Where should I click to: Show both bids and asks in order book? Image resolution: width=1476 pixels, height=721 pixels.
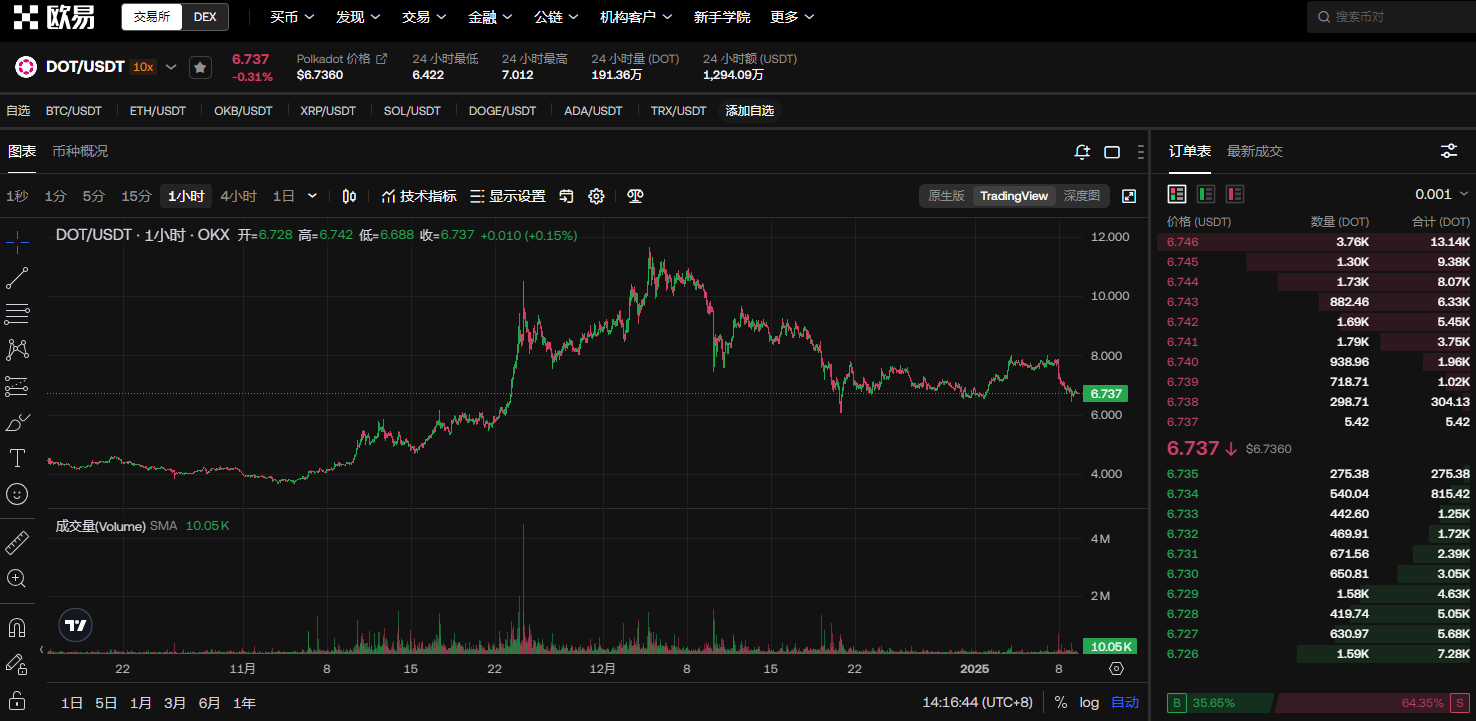coord(1177,194)
